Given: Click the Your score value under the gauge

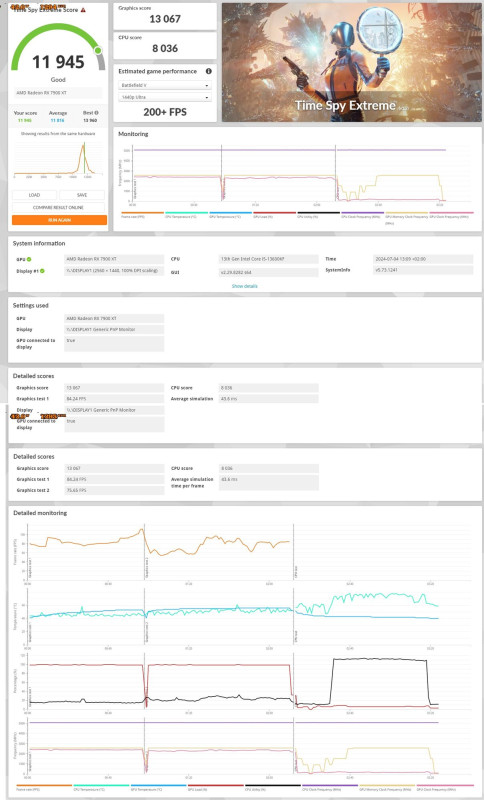Looking at the screenshot, I should [x=24, y=120].
